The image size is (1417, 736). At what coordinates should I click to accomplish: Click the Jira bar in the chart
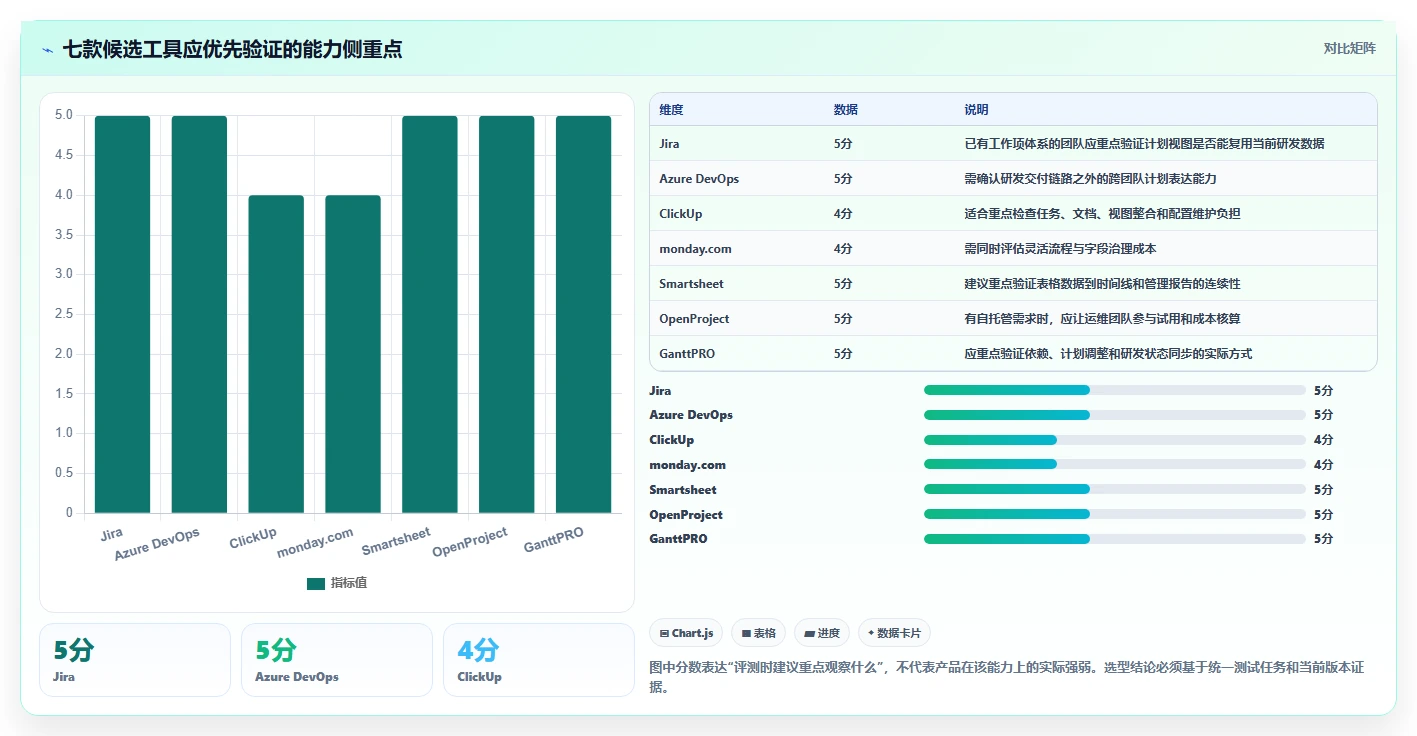point(122,314)
